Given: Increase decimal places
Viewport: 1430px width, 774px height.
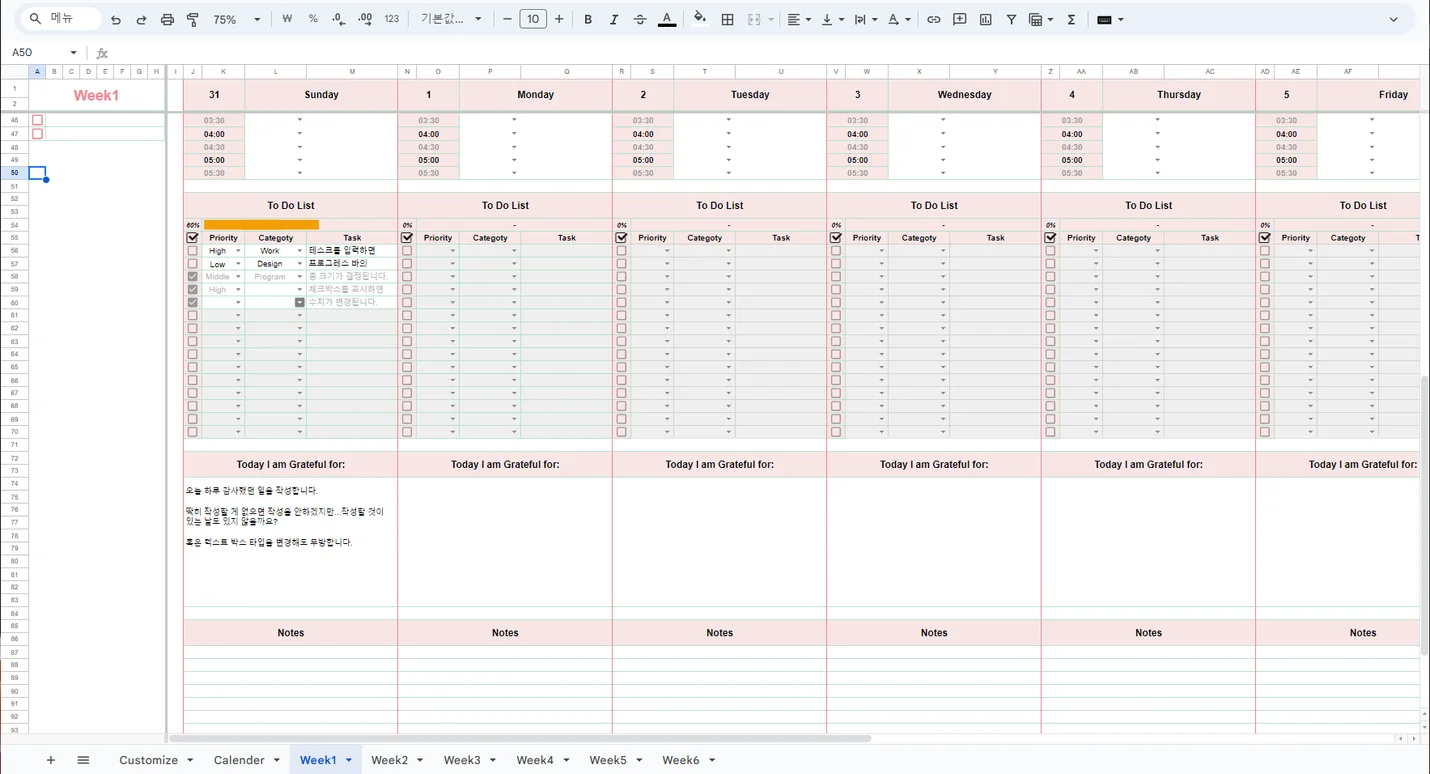Looking at the screenshot, I should point(365,19).
